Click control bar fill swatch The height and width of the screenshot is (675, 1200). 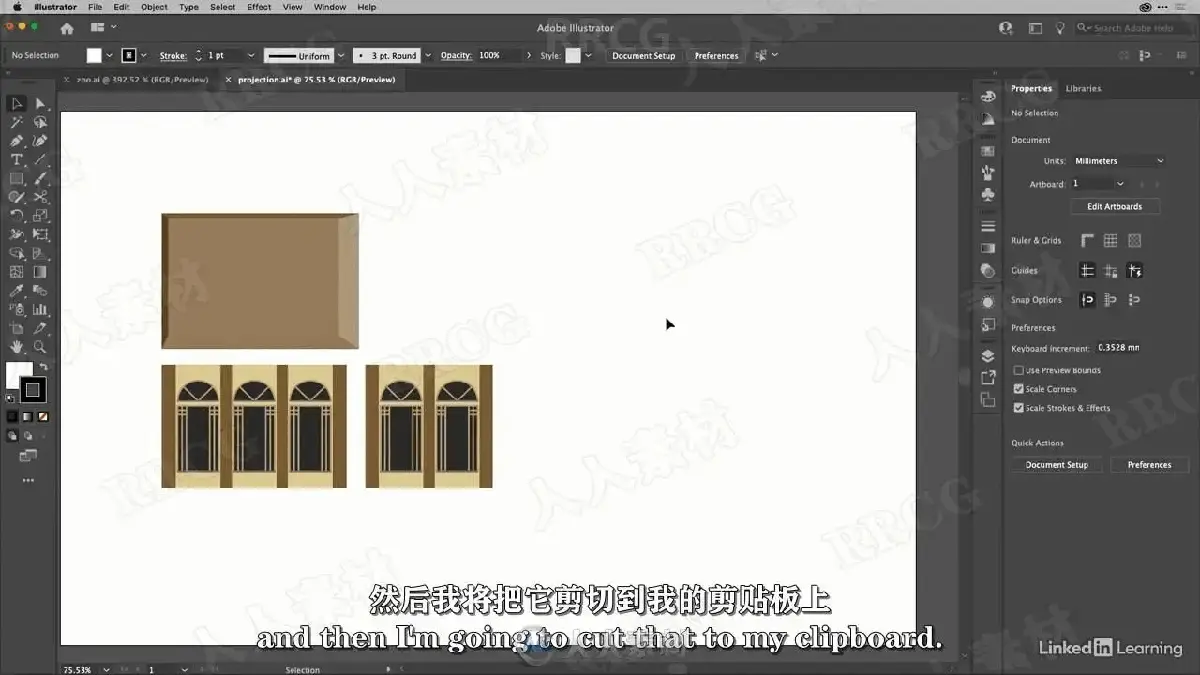(94, 56)
